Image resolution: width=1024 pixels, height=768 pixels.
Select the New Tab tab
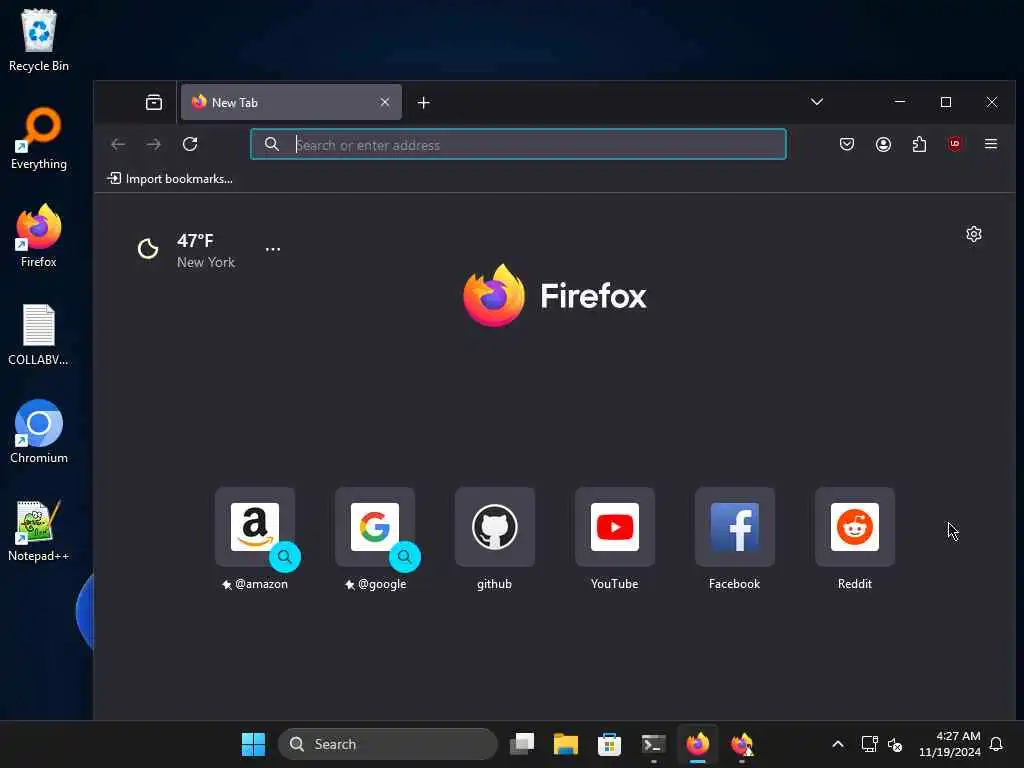[x=291, y=103]
